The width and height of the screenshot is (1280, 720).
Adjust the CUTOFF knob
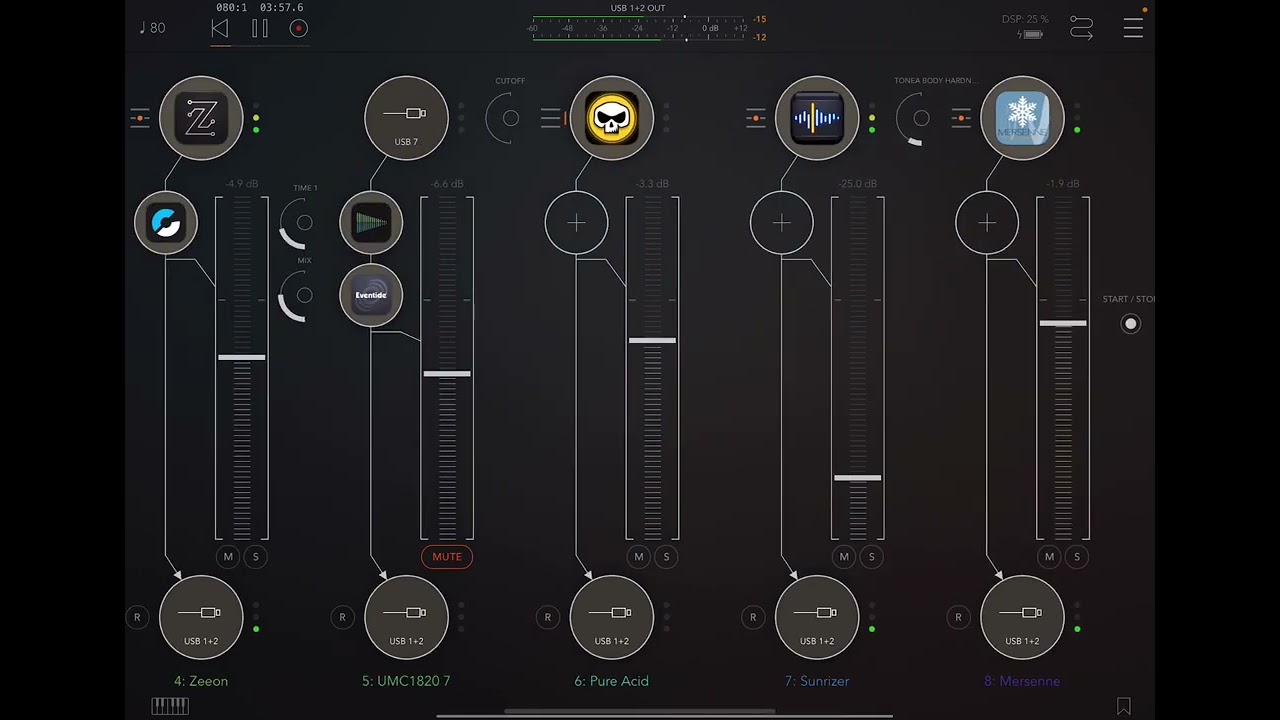point(507,119)
